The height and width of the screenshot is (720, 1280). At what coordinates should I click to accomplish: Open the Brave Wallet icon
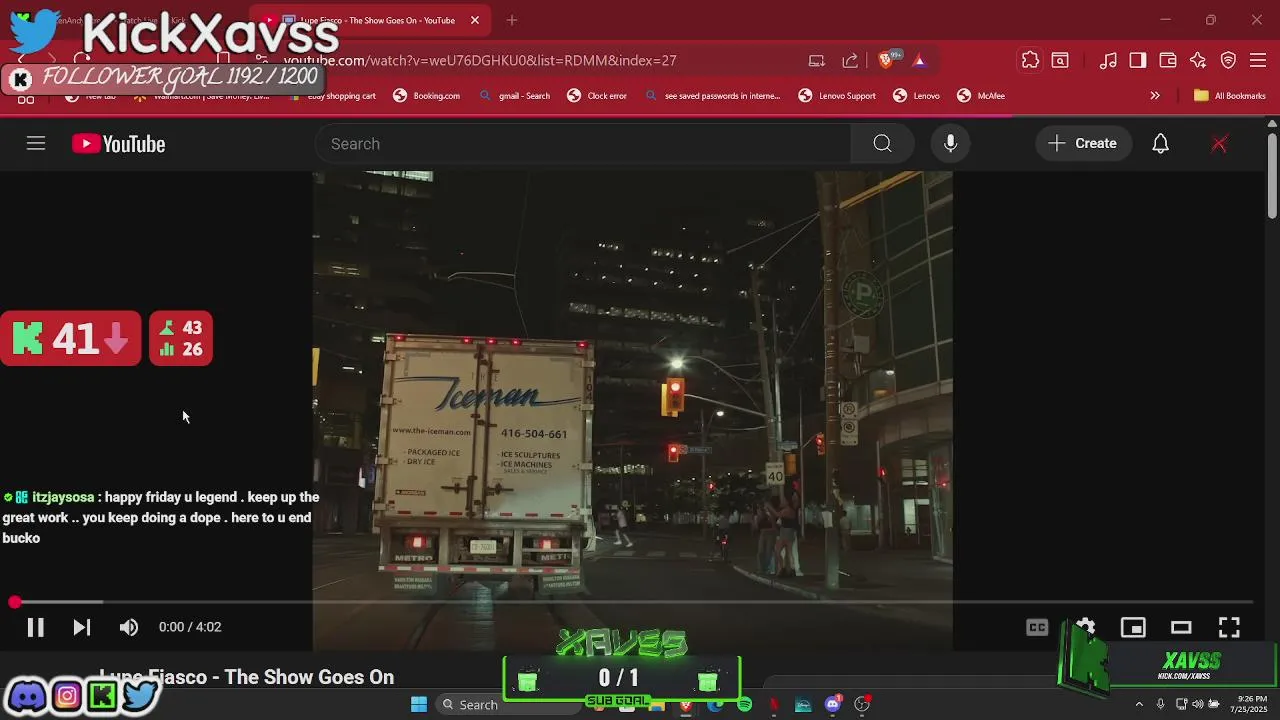pyautogui.click(x=1168, y=60)
